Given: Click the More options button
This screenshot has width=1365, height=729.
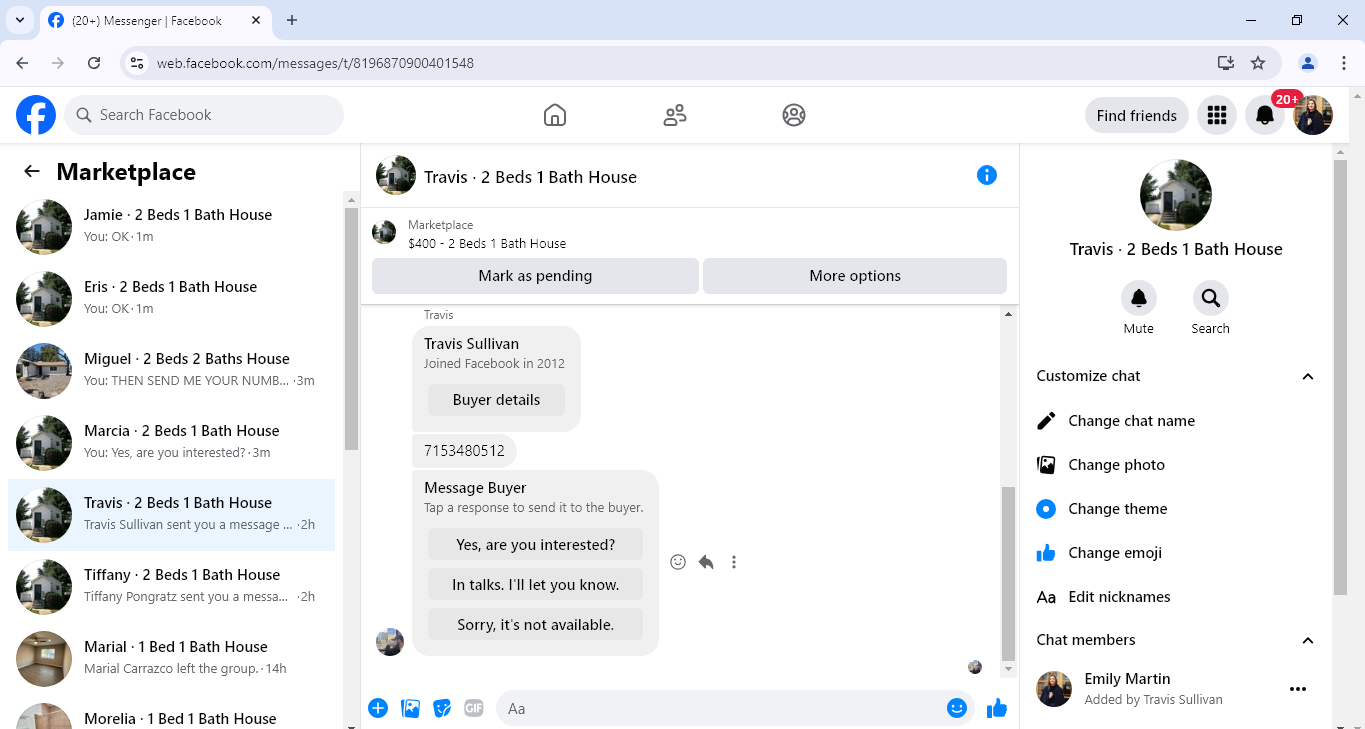Looking at the screenshot, I should pyautogui.click(x=855, y=276).
